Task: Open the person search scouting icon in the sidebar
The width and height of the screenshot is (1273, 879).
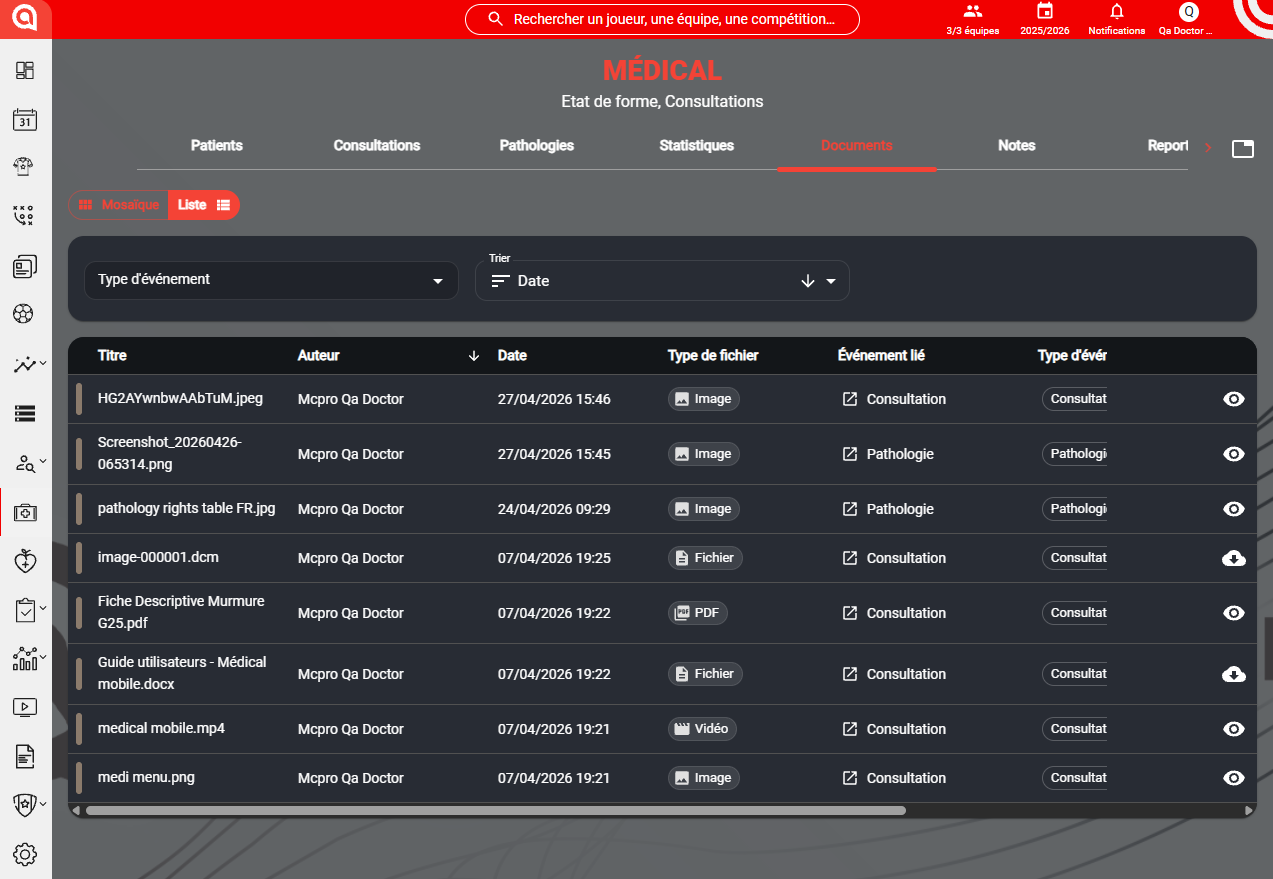Action: point(24,463)
